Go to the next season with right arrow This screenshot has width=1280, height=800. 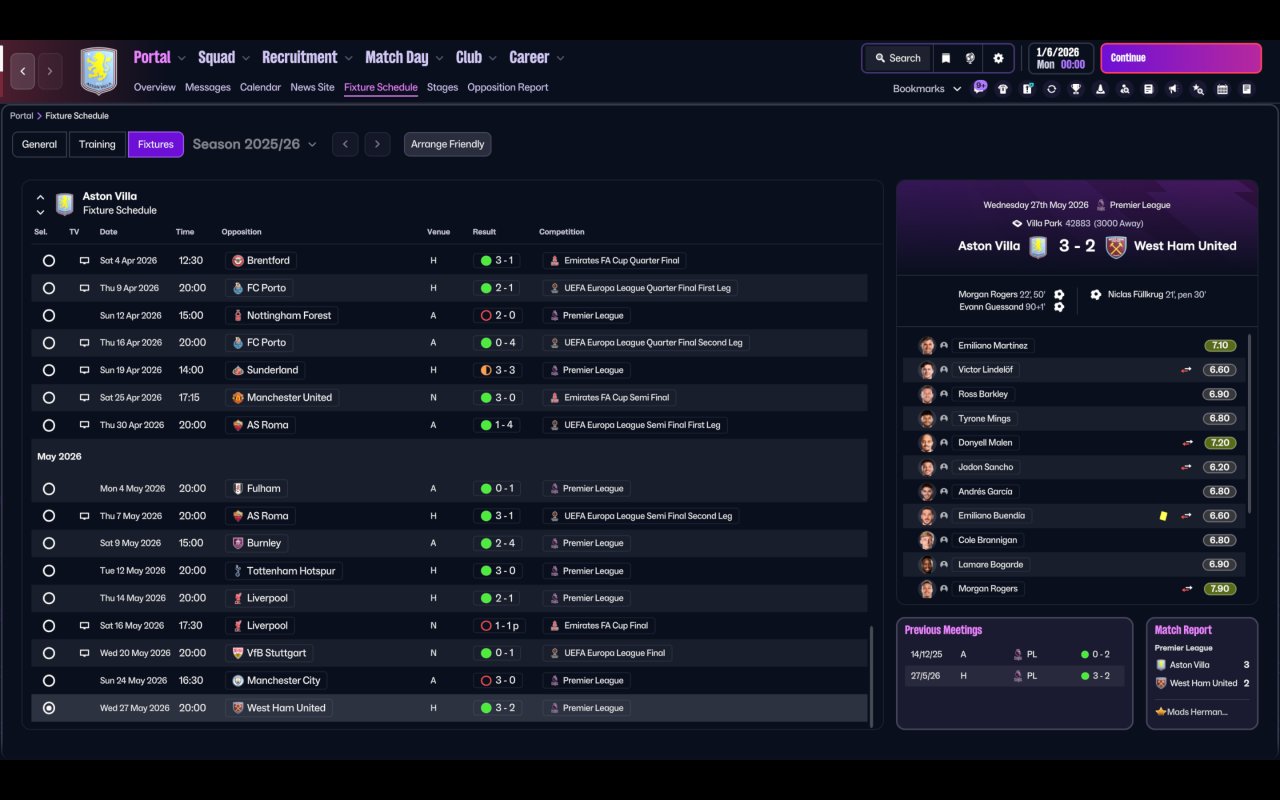pyautogui.click(x=377, y=144)
